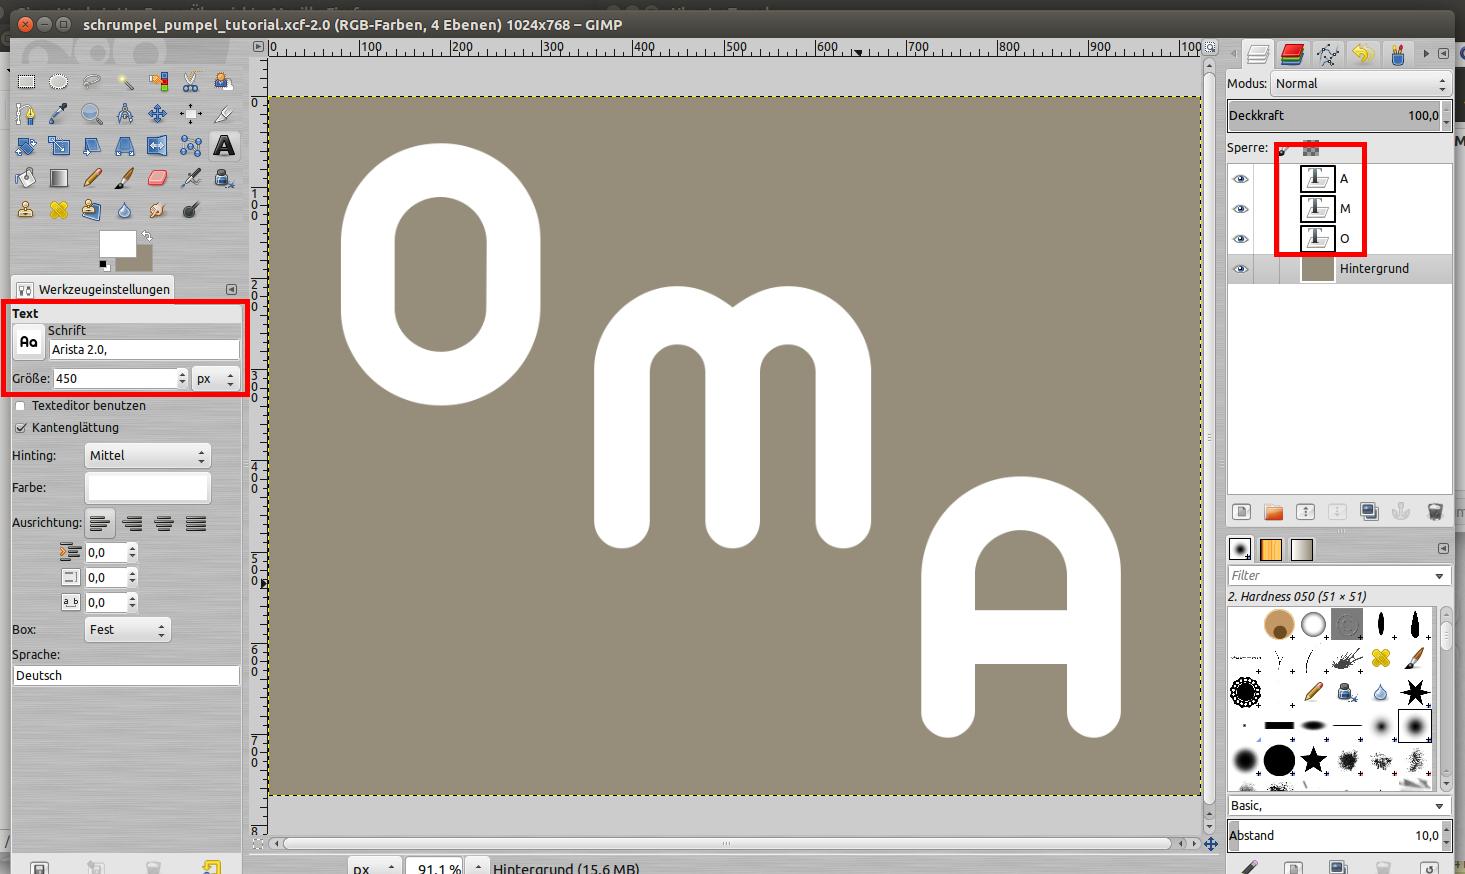Select the Paths tool

pos(26,114)
